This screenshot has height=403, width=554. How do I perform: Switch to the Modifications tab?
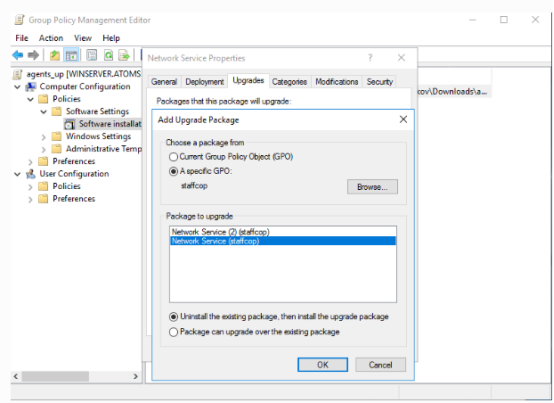[337, 82]
